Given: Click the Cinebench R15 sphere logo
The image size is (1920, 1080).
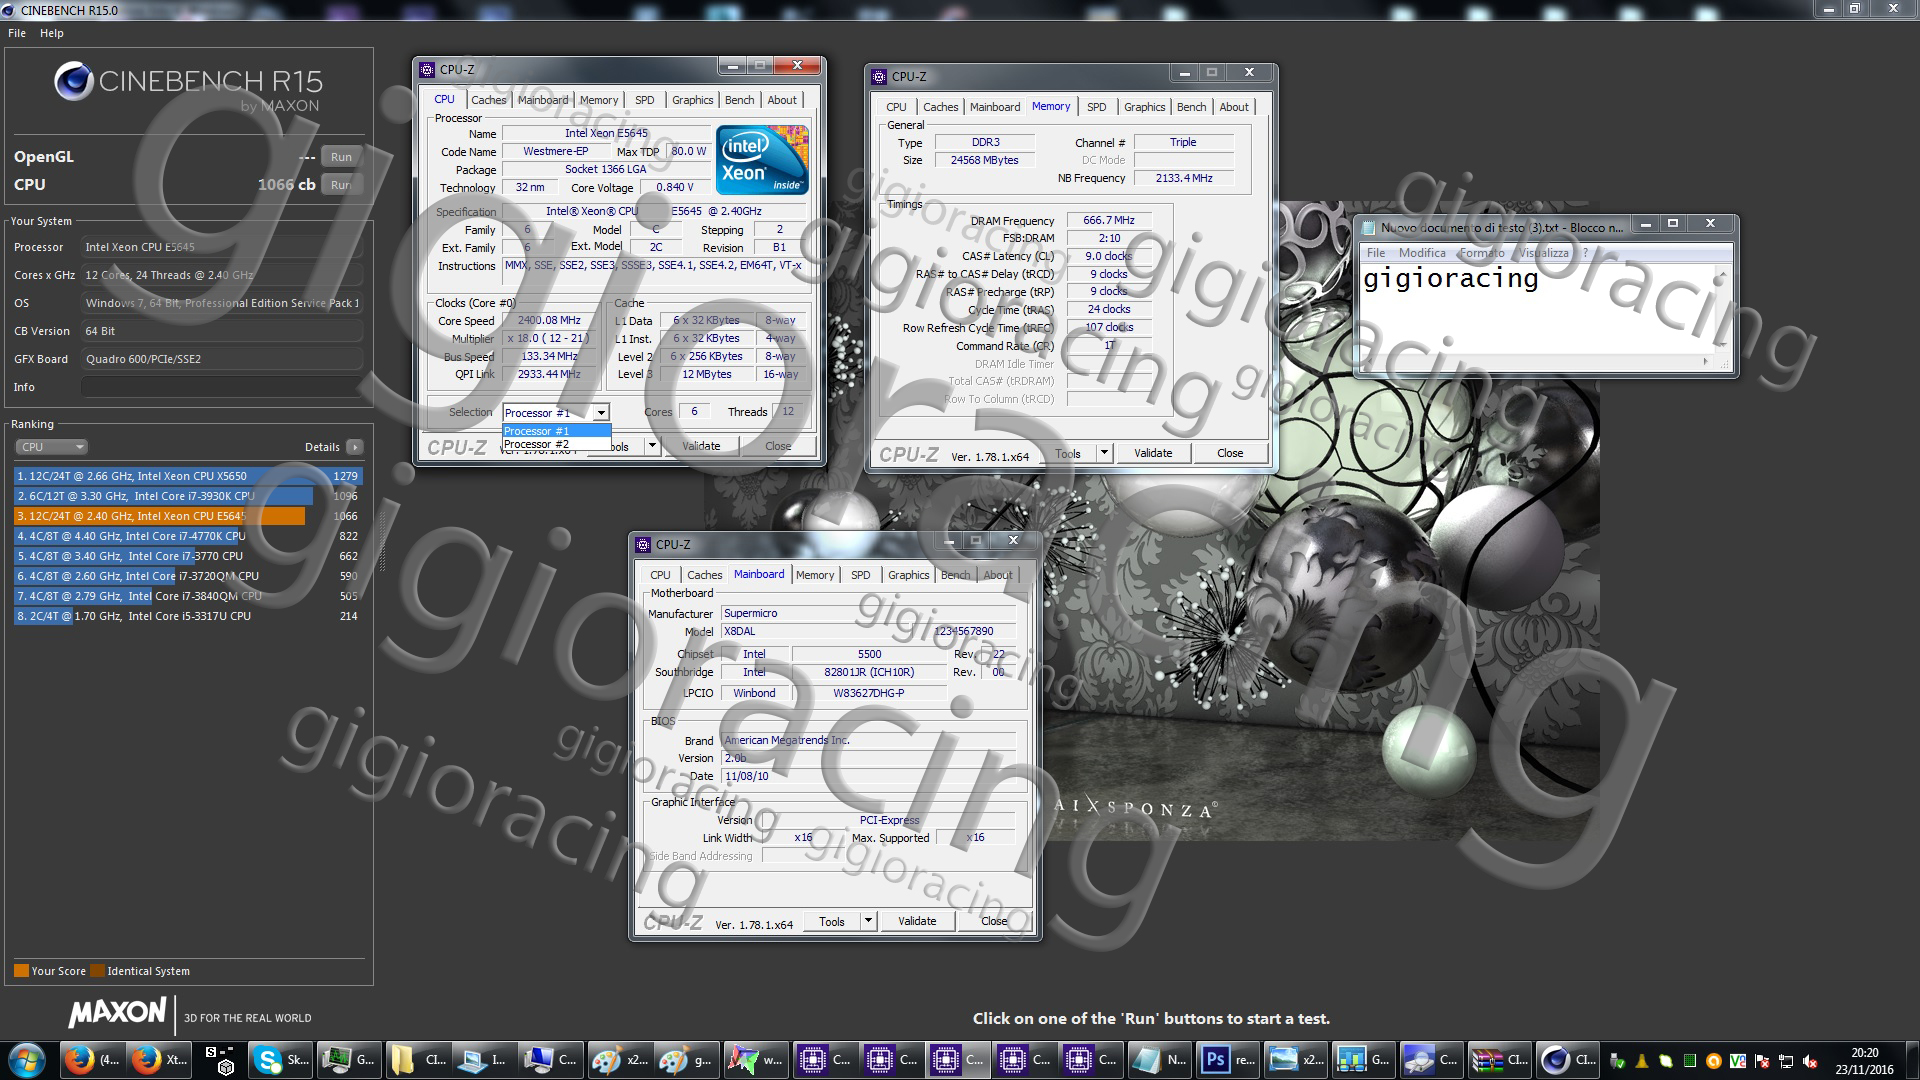Looking at the screenshot, I should point(74,82).
